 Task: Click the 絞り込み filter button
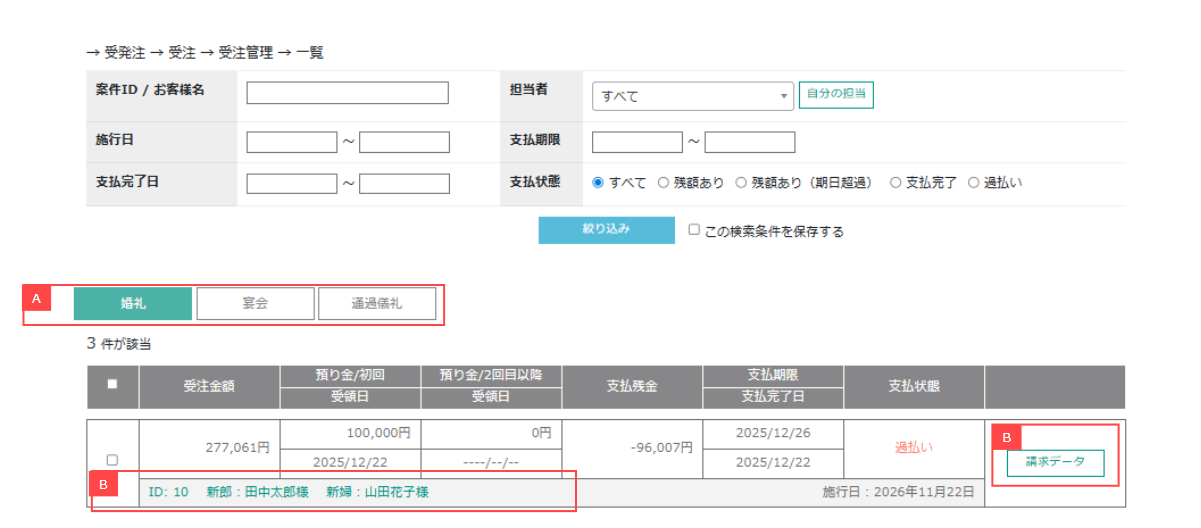(606, 230)
